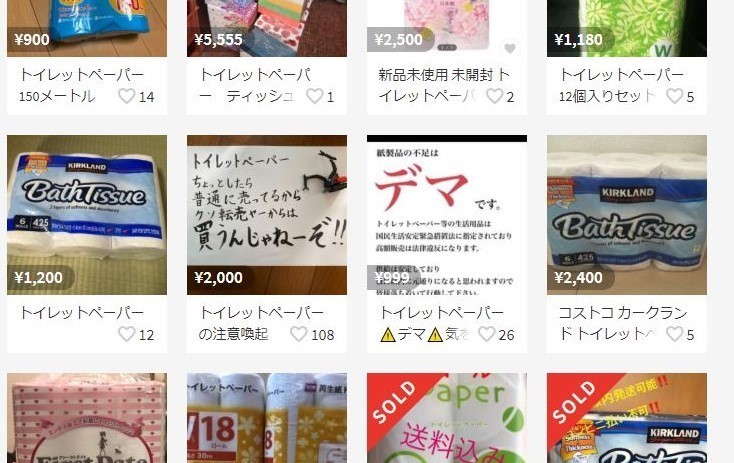Open the handwritten ¥2,000 note image
Screen dimensions: 734x463
tap(267, 215)
